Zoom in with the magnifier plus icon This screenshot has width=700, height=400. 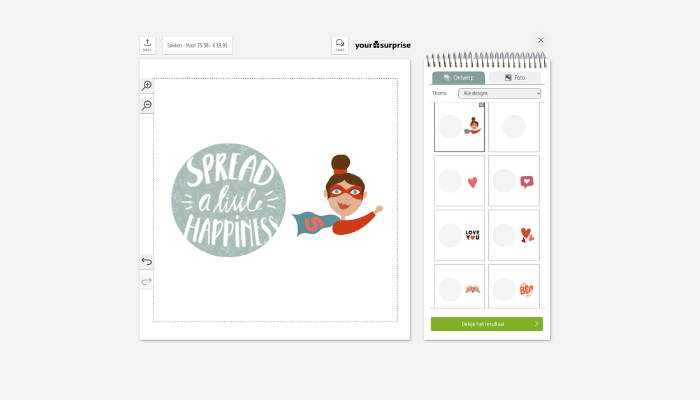(x=147, y=85)
